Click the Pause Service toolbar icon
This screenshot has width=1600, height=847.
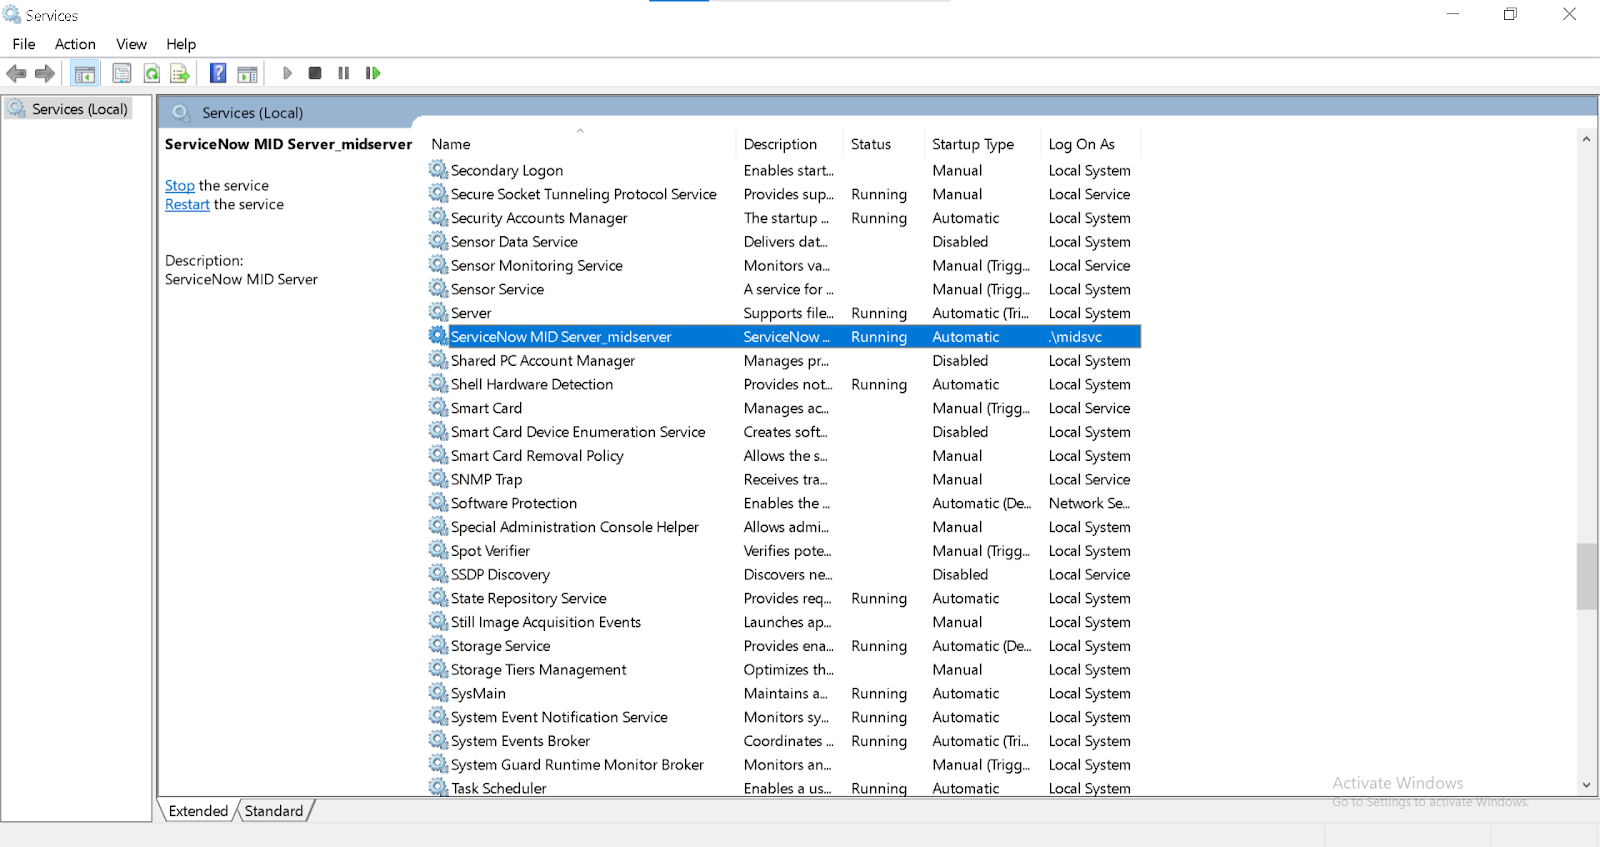click(x=344, y=73)
